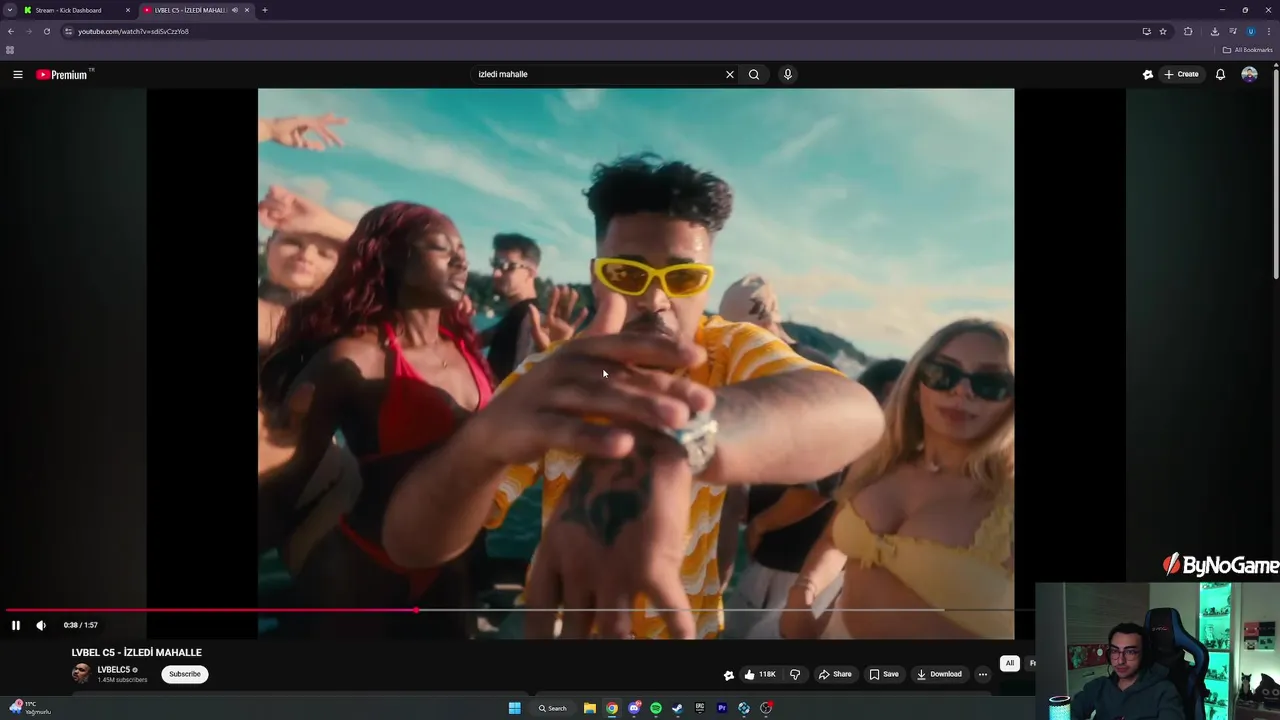The width and height of the screenshot is (1280, 720).
Task: Click the 0:38 / 1:57 time display
Action: click(81, 625)
